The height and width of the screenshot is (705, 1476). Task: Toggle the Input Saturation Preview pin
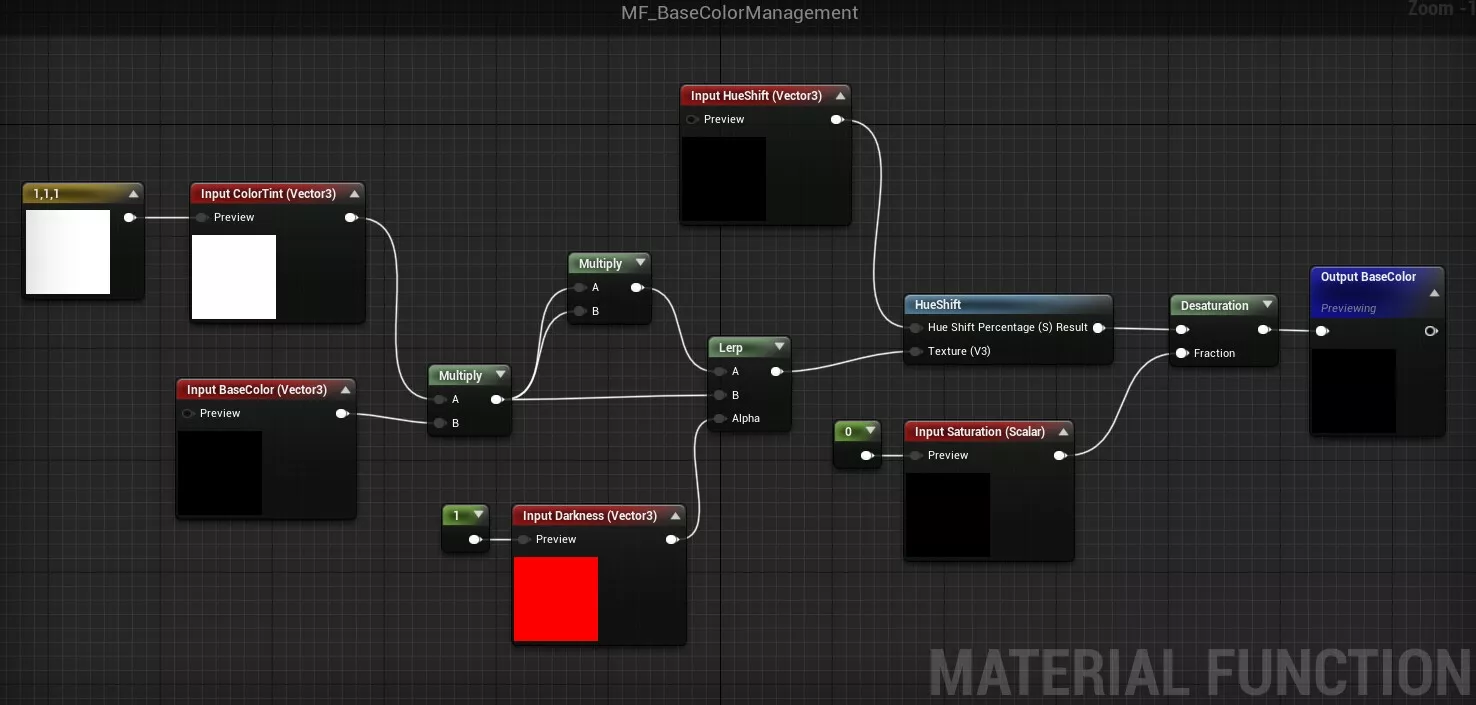(x=915, y=456)
